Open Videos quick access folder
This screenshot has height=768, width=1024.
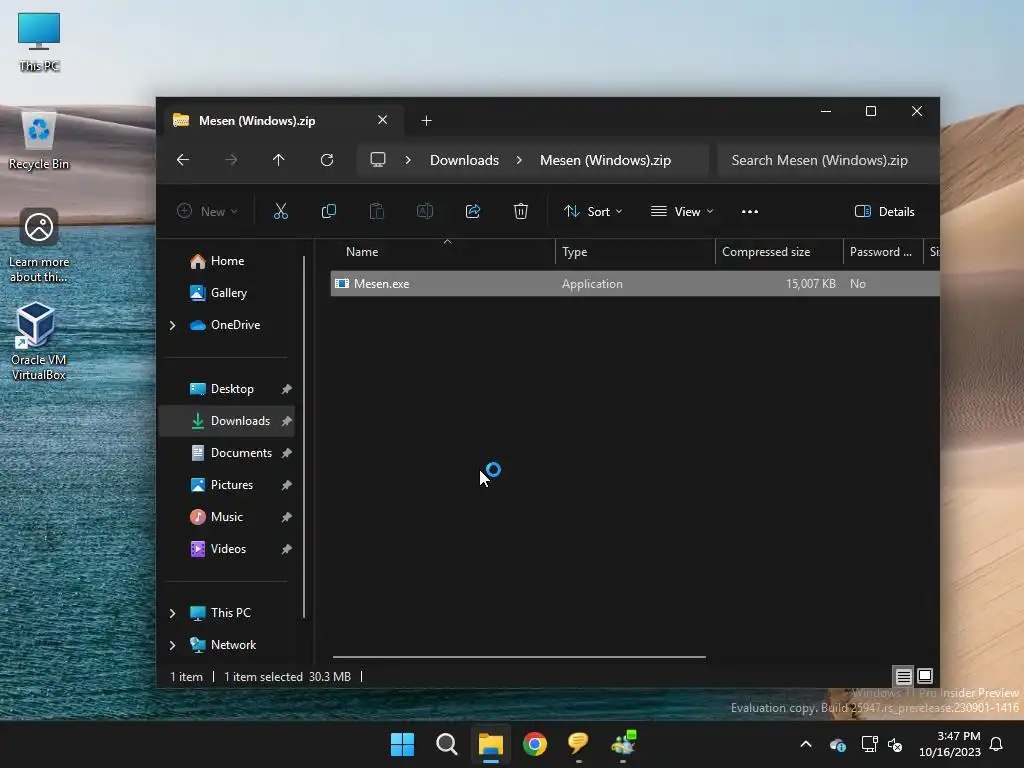(227, 549)
